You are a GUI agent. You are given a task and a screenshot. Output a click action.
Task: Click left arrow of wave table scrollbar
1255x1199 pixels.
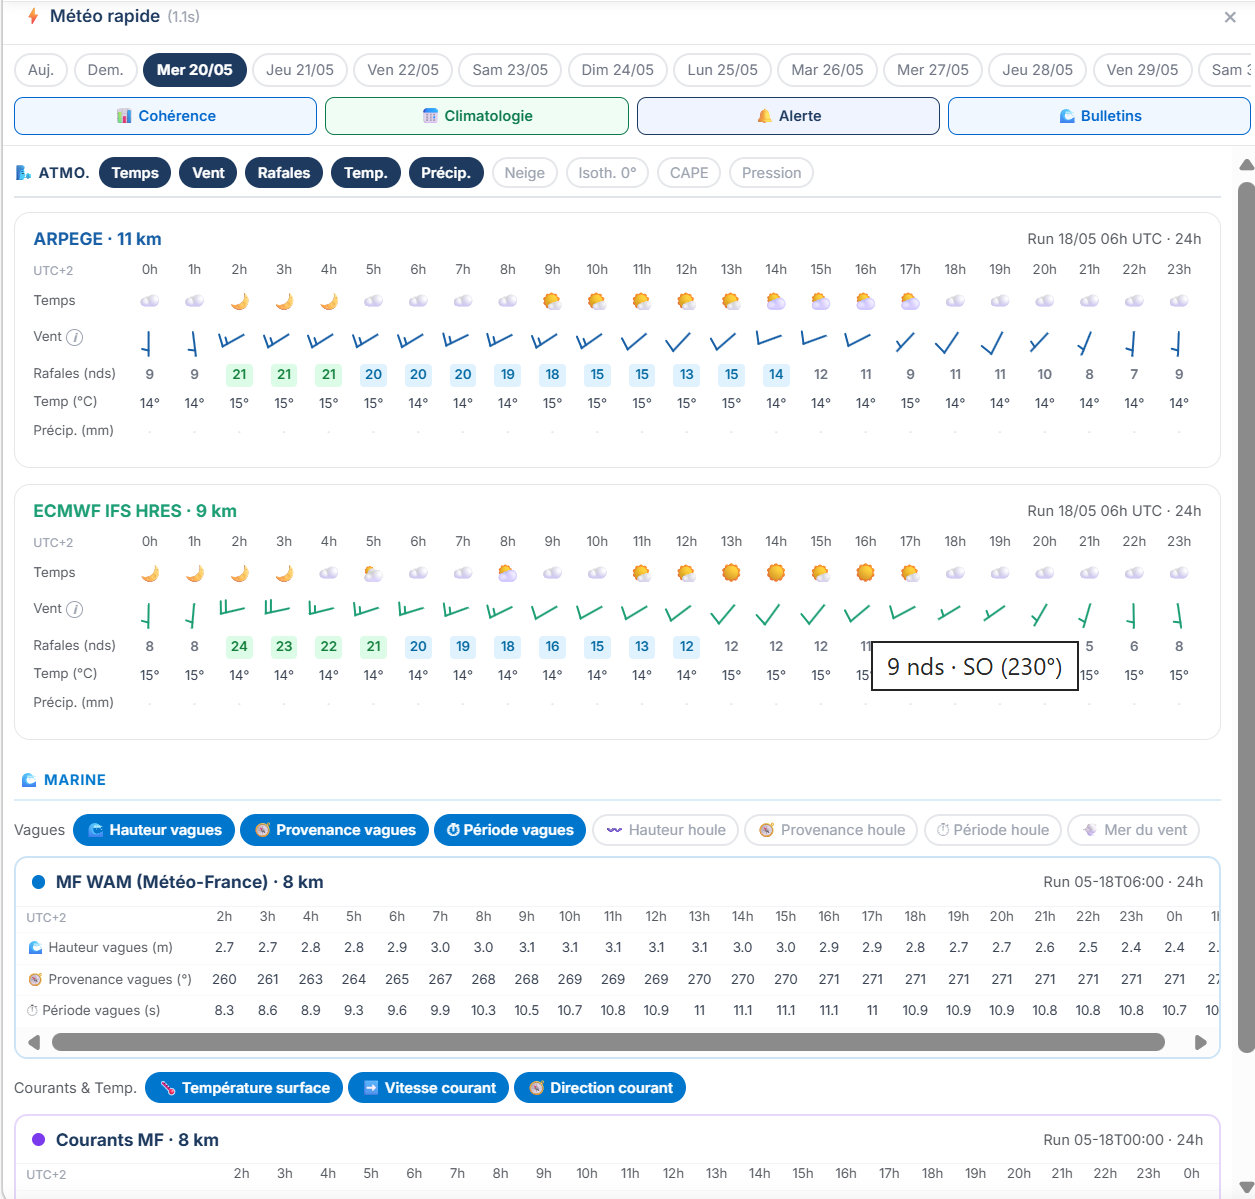click(x=34, y=1042)
